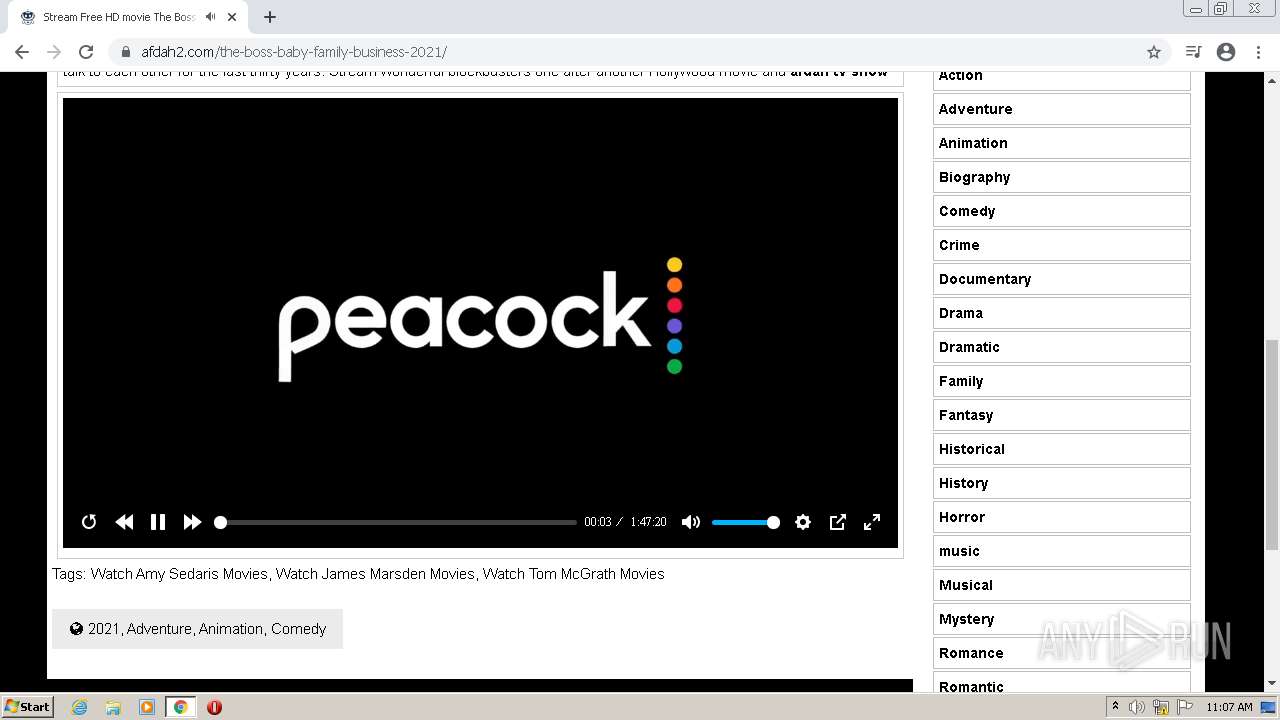1280x720 pixels.
Task: Open Action Center flag icon in tray
Action: [1185, 707]
